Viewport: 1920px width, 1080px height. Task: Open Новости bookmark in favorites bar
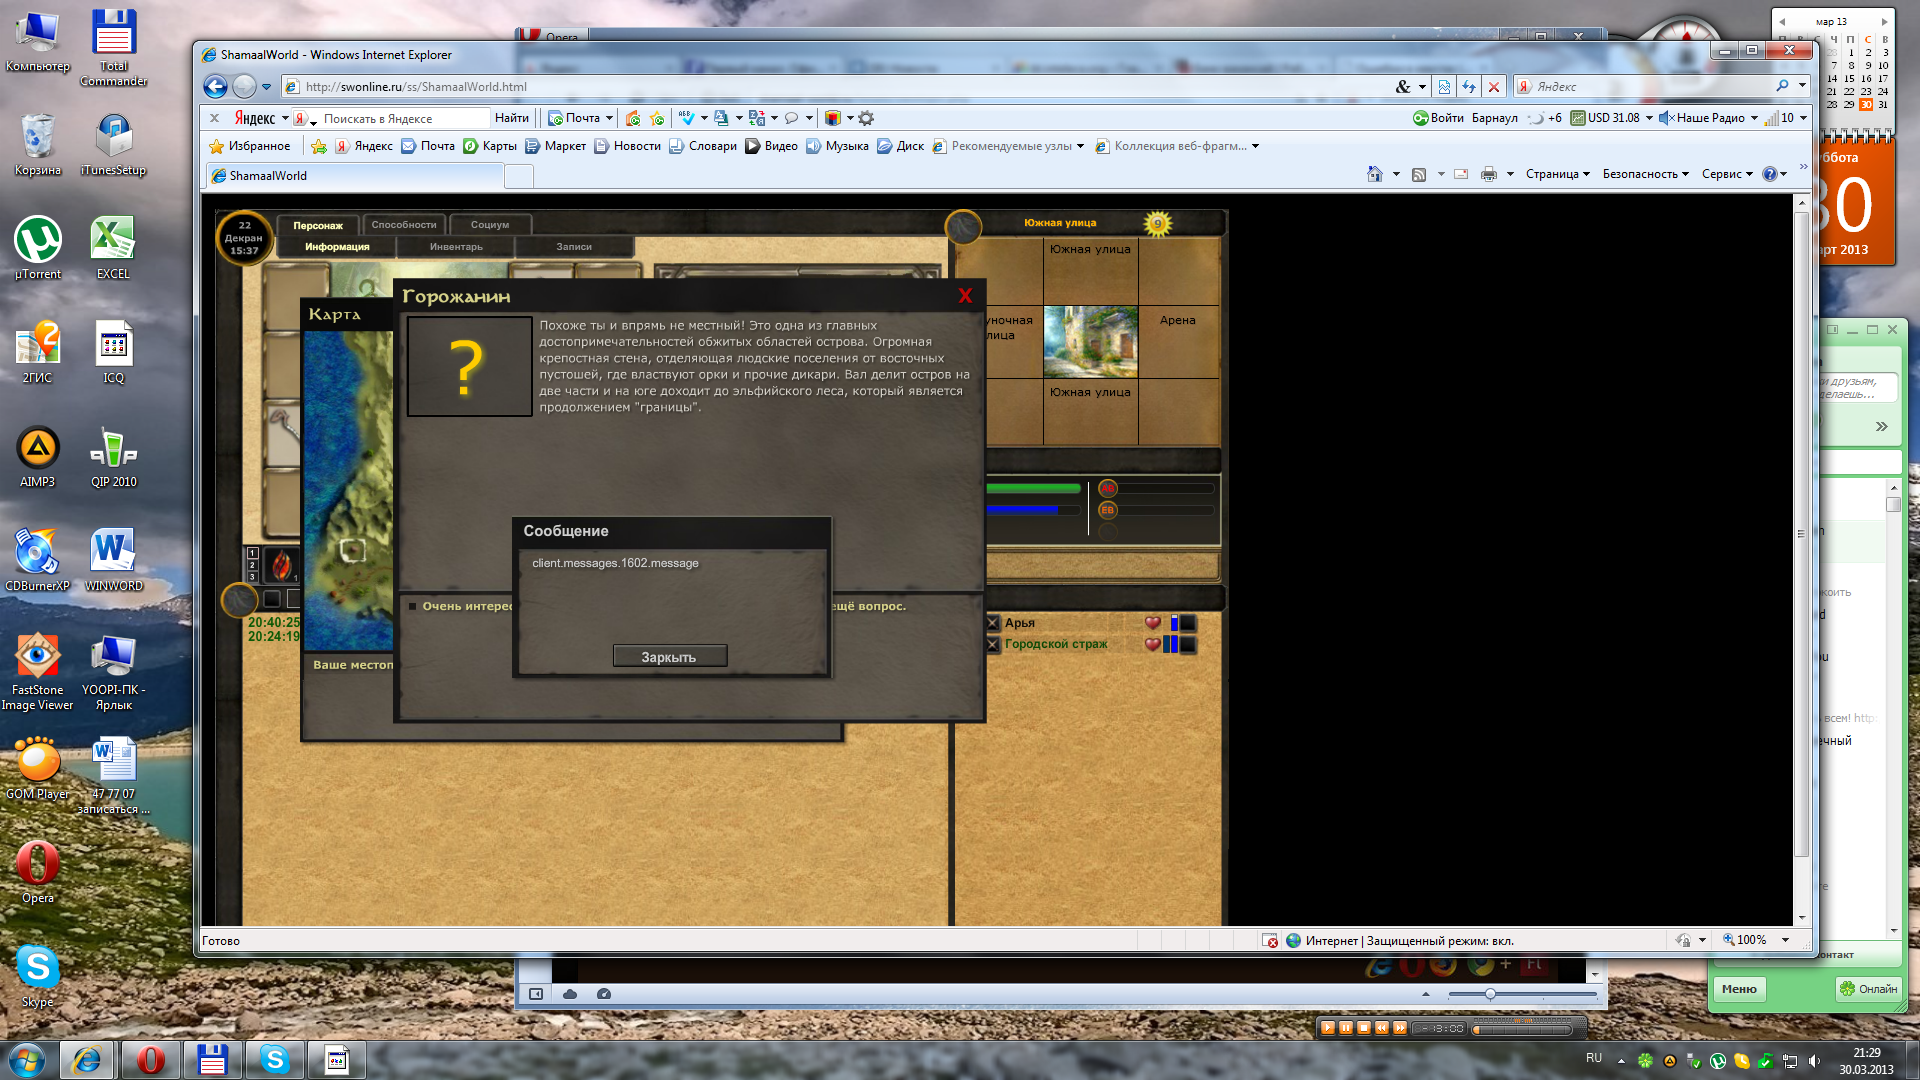(628, 146)
